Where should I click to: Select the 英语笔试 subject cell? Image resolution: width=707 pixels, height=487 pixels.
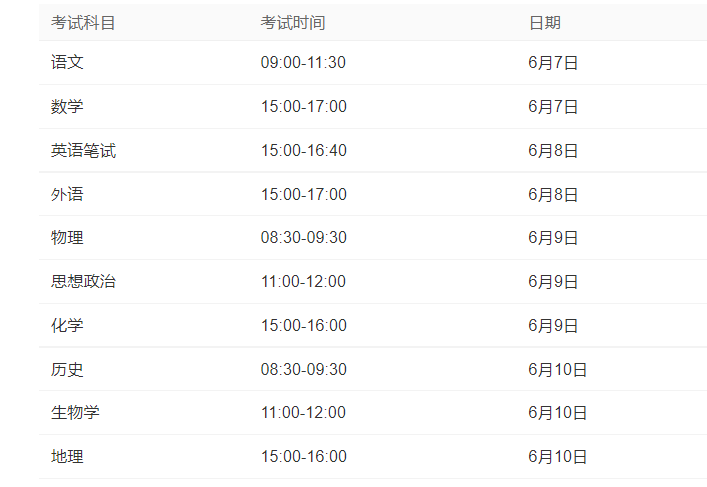83,150
